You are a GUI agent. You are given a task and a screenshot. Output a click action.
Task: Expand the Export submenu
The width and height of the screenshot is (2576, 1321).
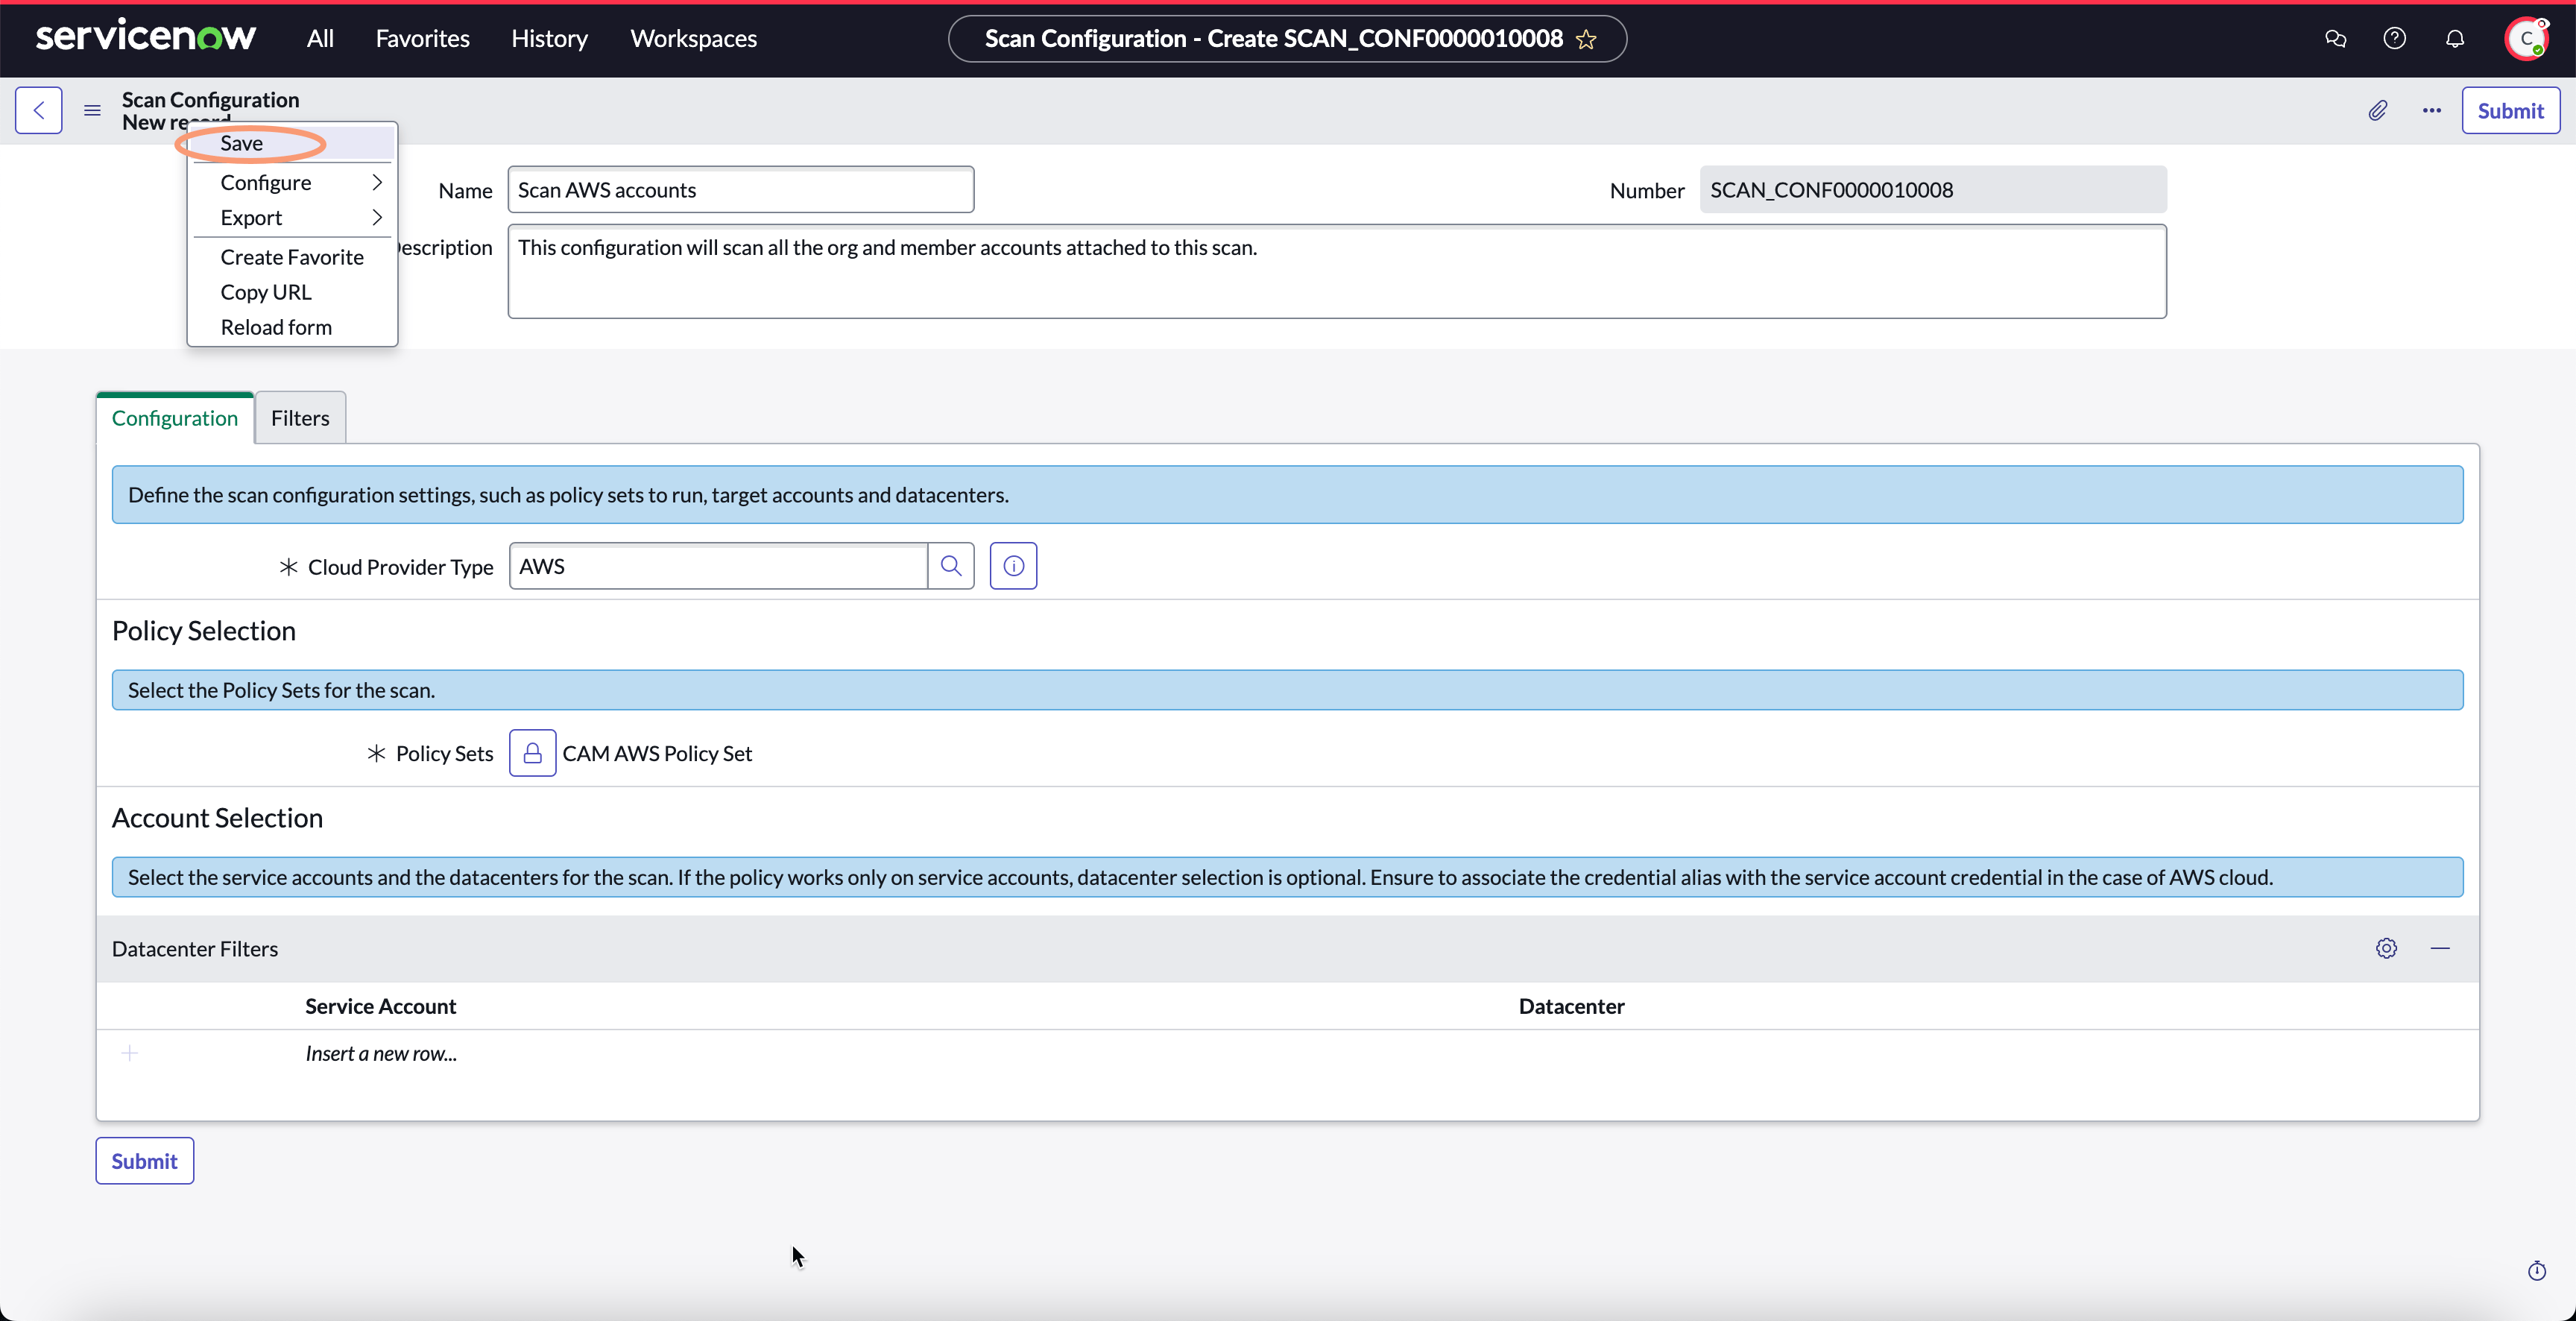292,217
